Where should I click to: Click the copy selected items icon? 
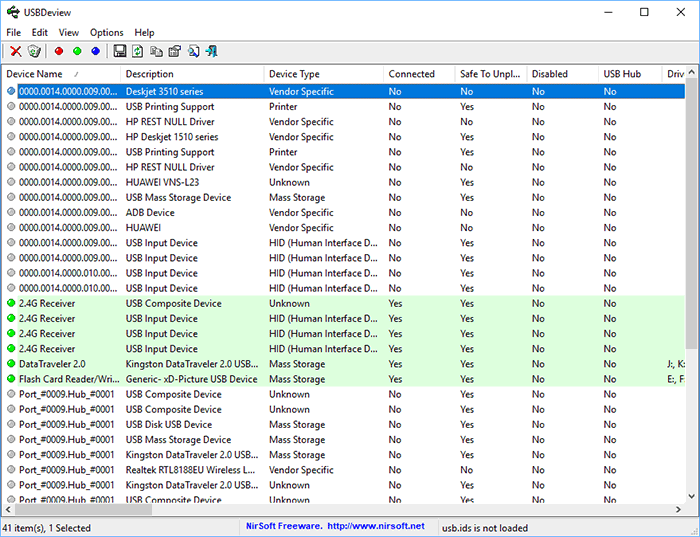coord(156,51)
